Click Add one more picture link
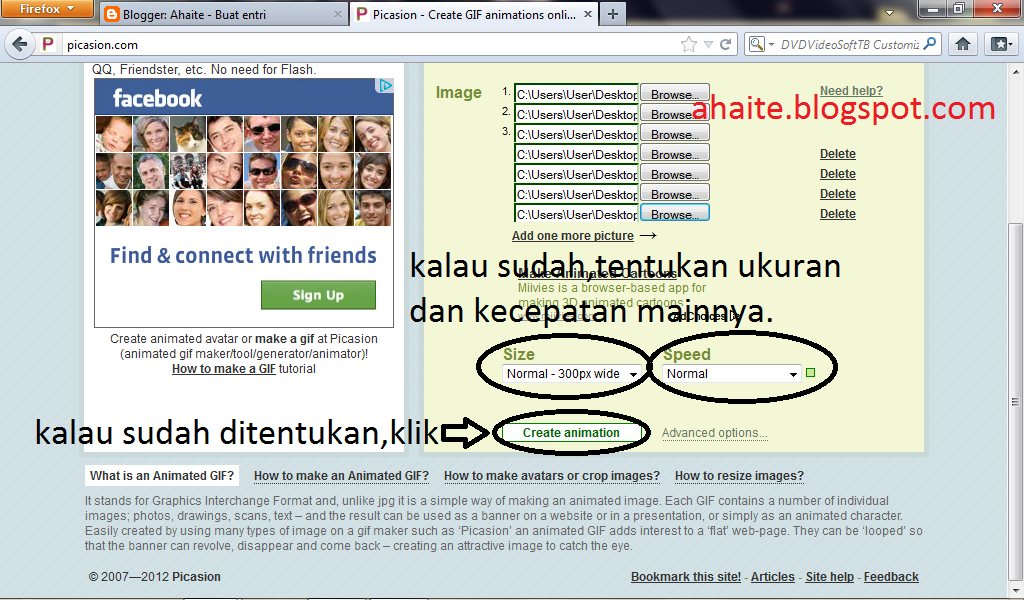This screenshot has height=600, width=1024. (573, 236)
